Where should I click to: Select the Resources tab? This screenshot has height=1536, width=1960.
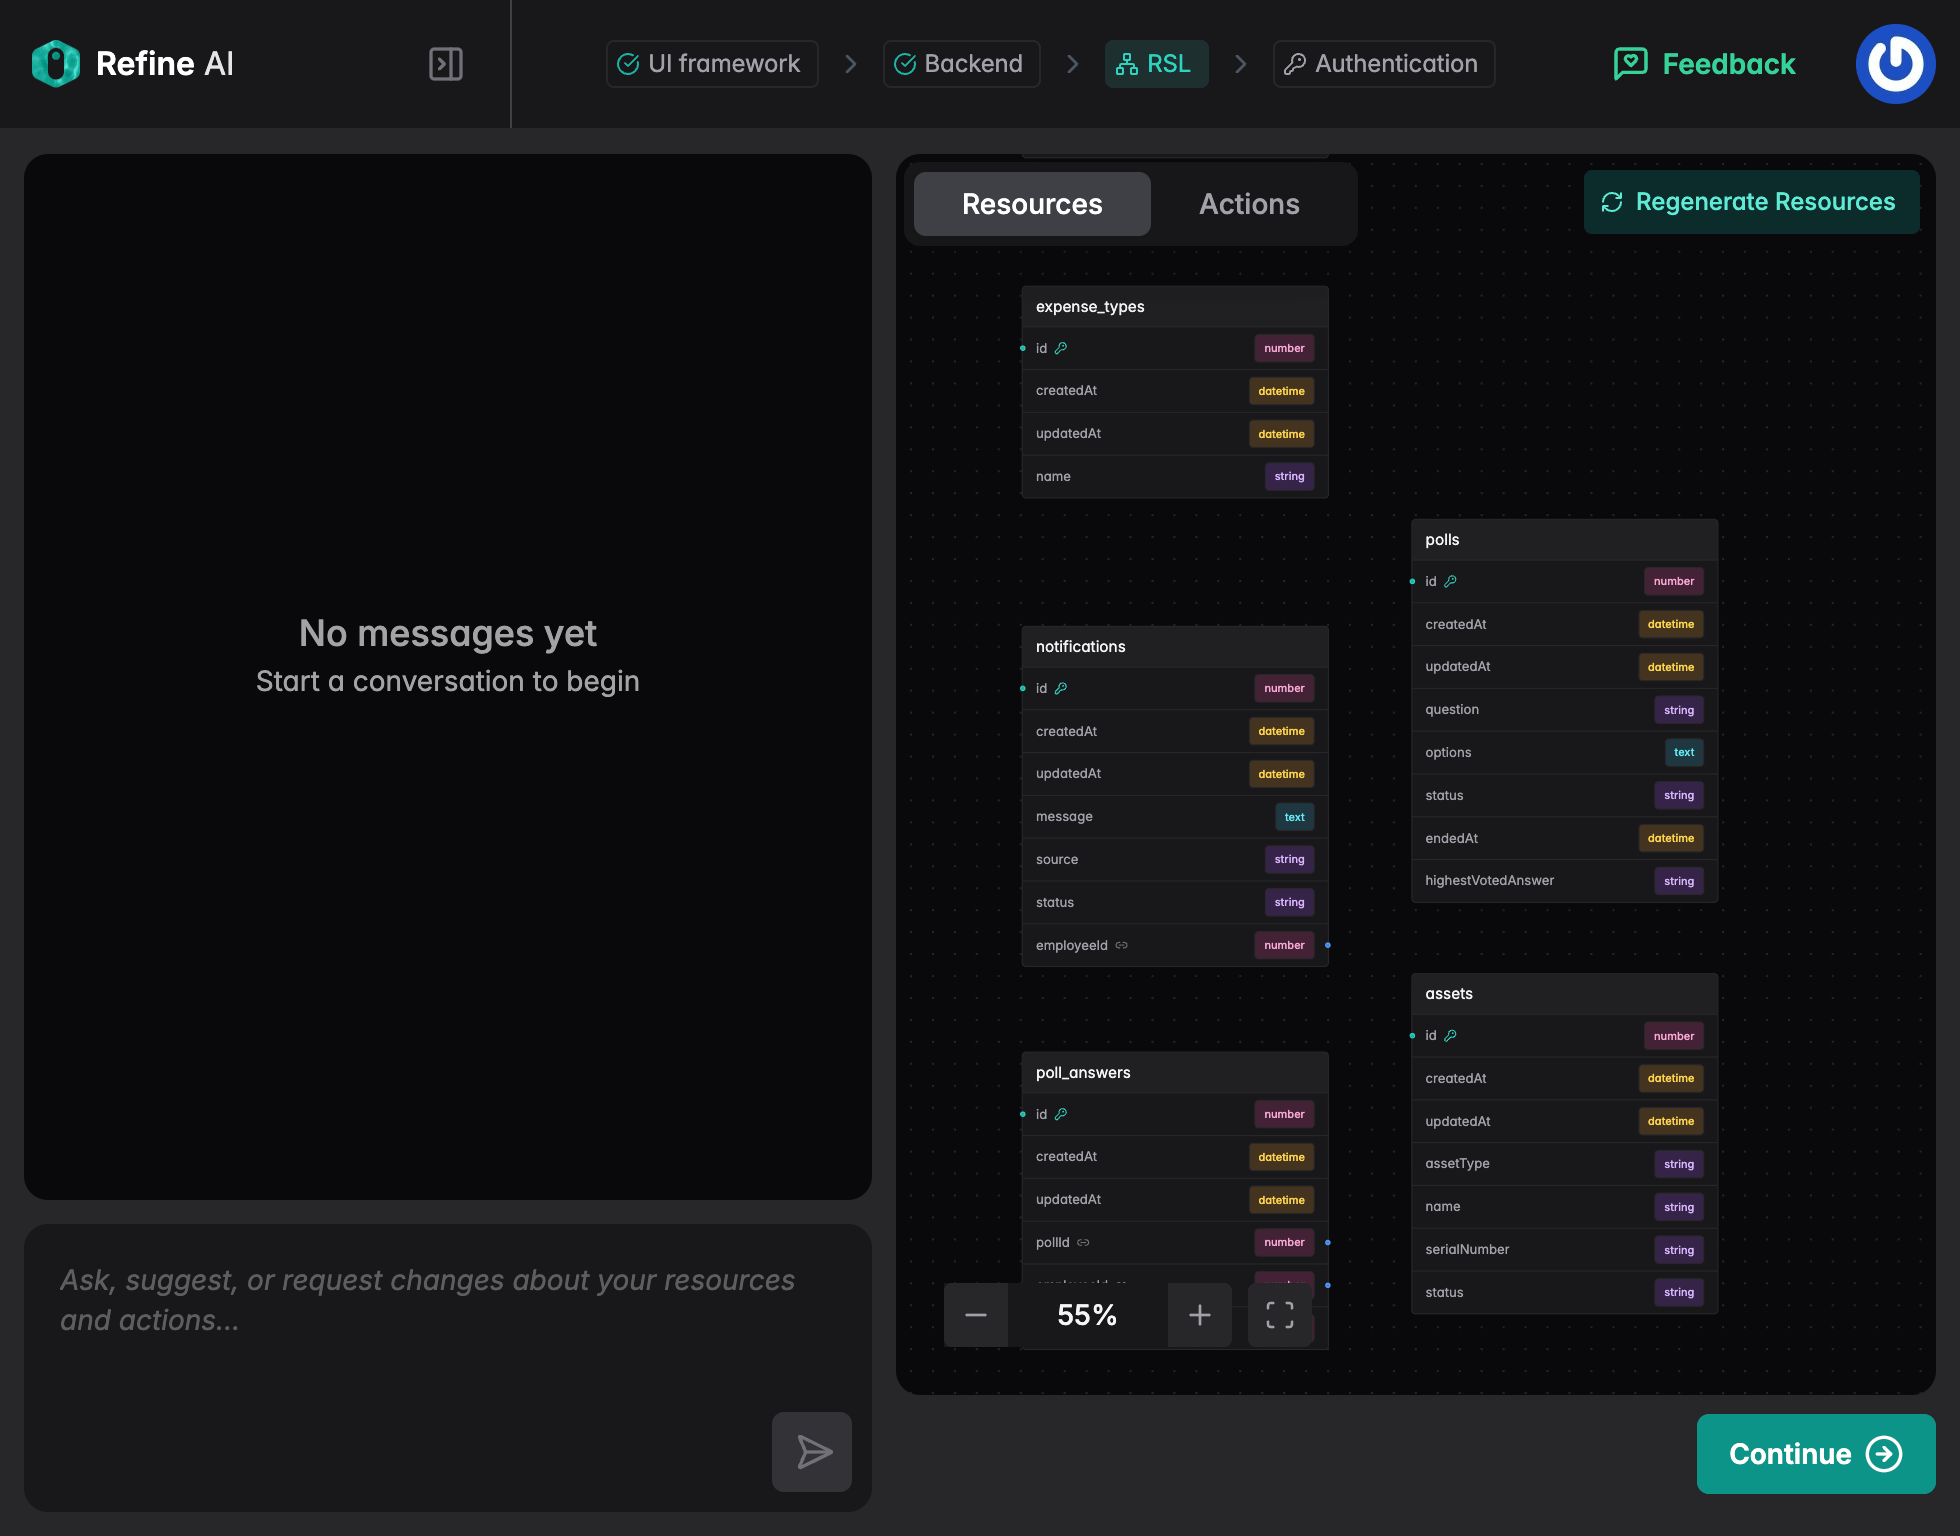click(x=1032, y=203)
